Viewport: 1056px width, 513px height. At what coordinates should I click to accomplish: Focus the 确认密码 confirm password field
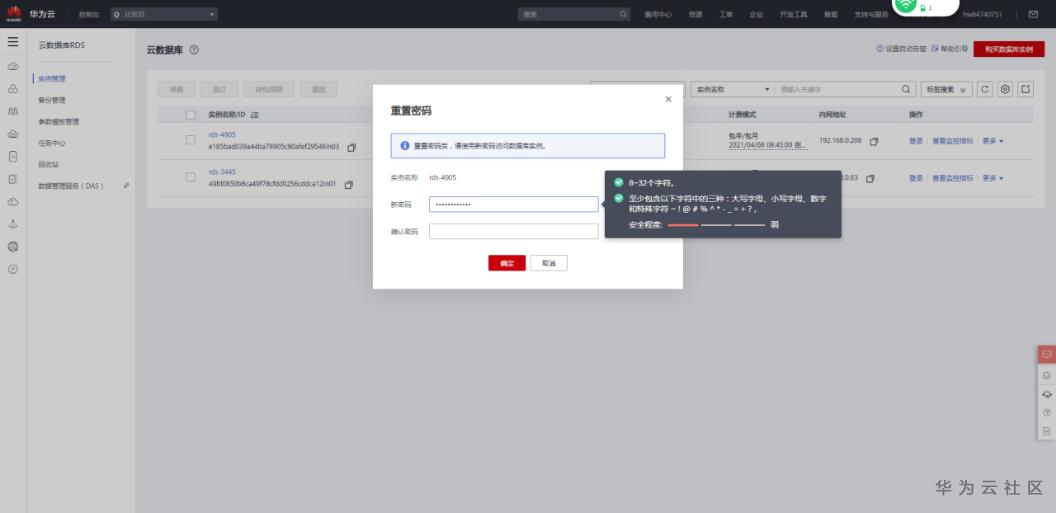pos(513,232)
